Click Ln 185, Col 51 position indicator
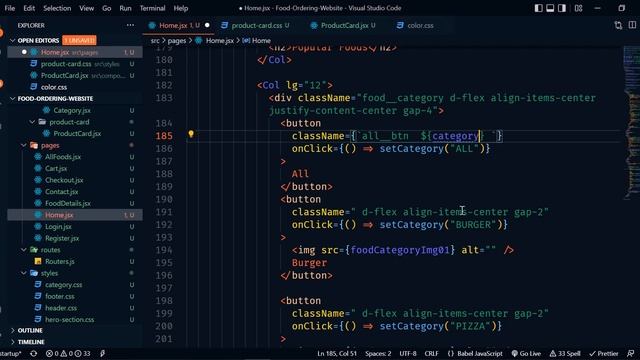This screenshot has height=360, width=640. tap(337, 353)
